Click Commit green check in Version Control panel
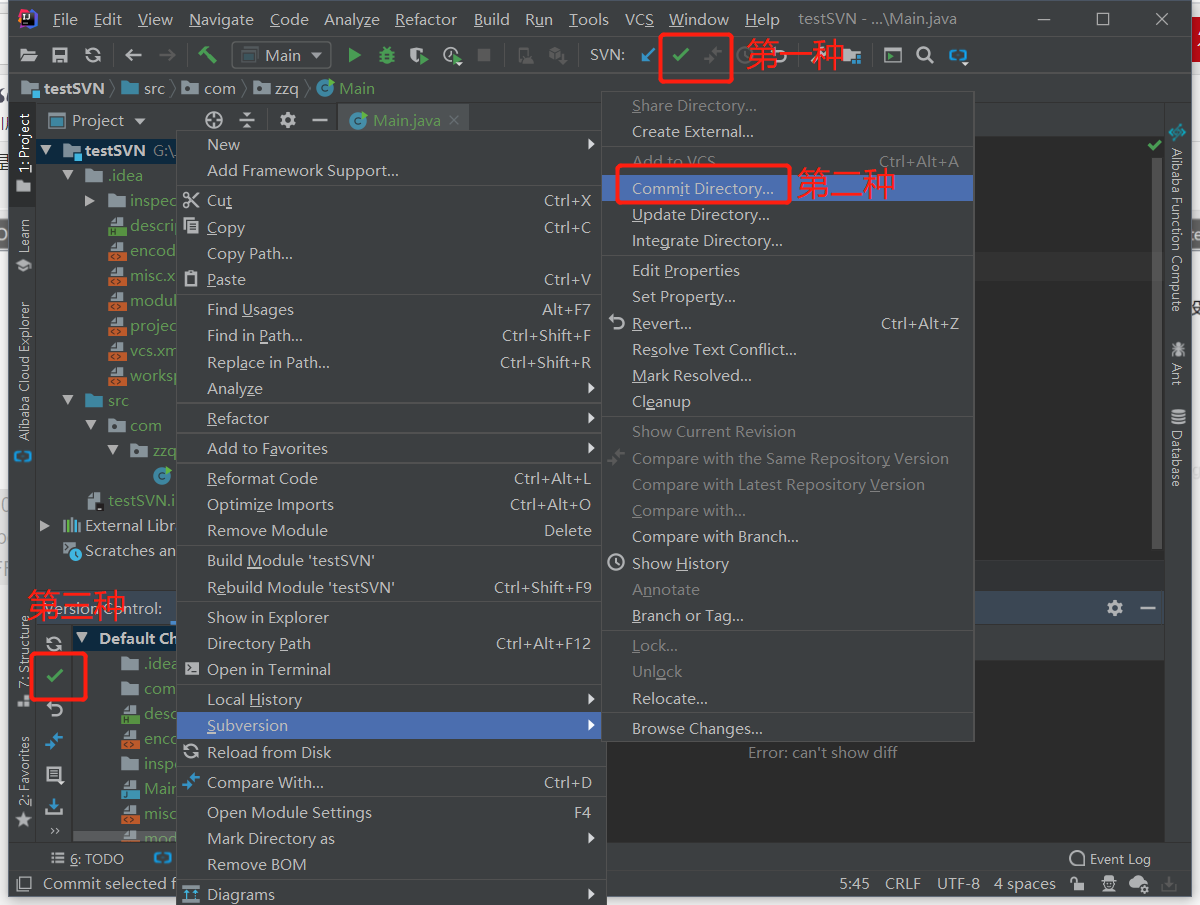1200x905 pixels. 55,676
